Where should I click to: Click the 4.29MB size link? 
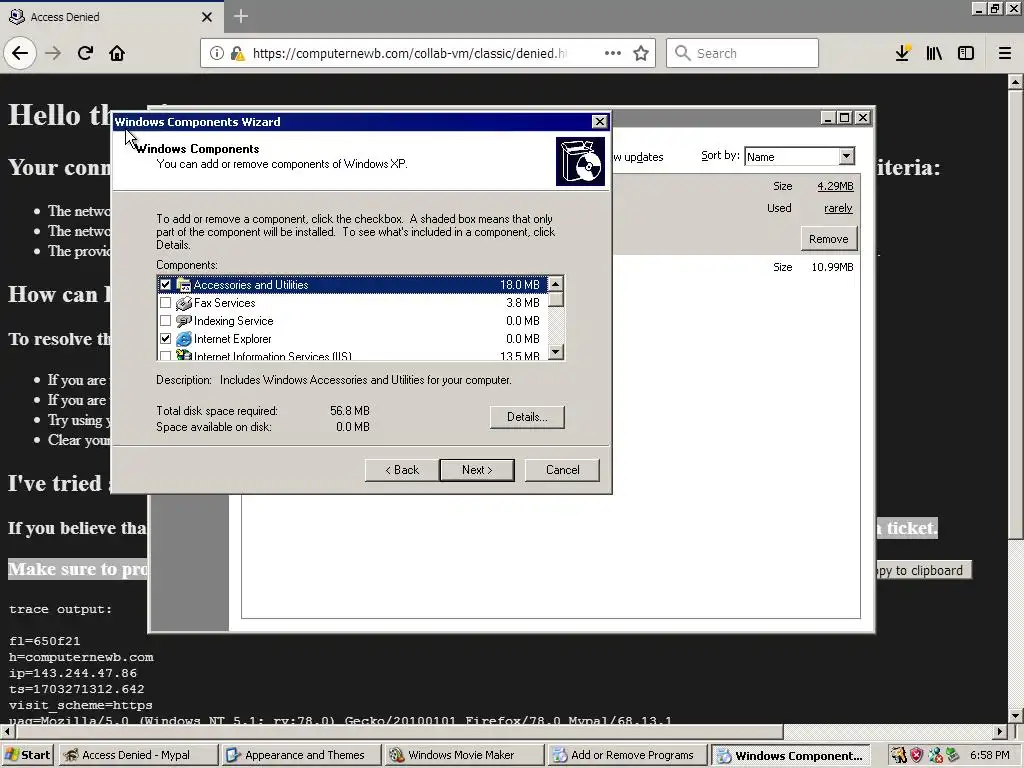click(x=835, y=186)
